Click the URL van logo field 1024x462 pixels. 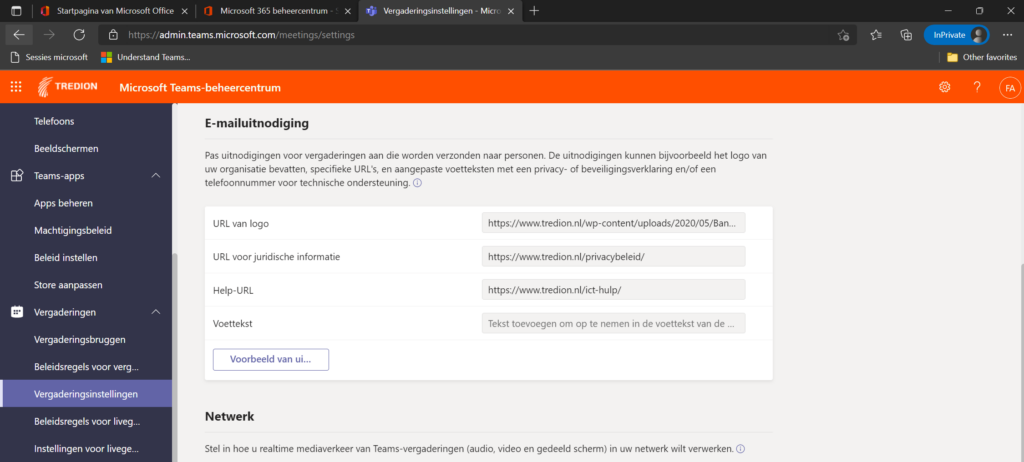click(613, 223)
